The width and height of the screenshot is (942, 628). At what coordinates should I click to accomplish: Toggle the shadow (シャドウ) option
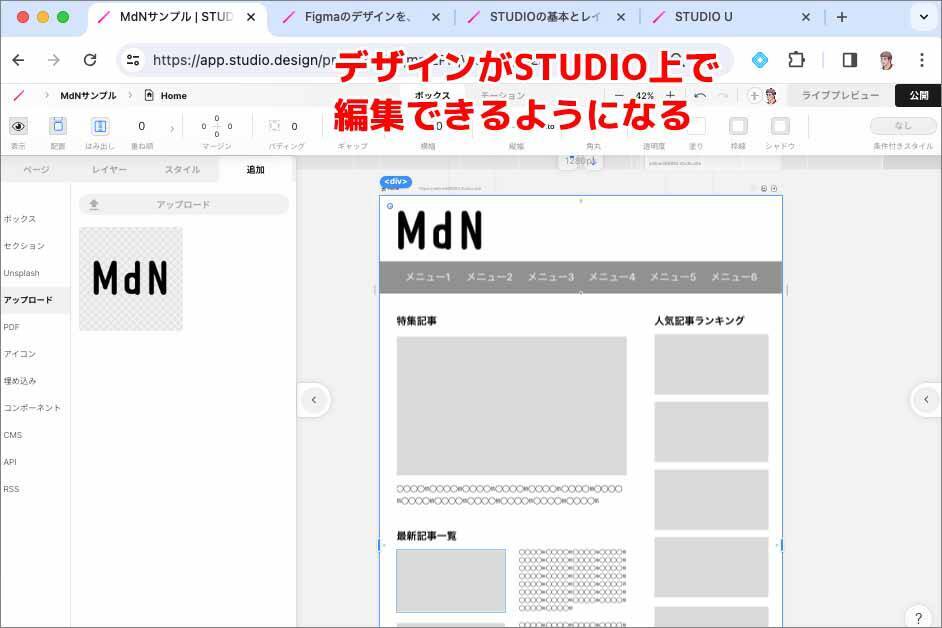click(x=780, y=126)
